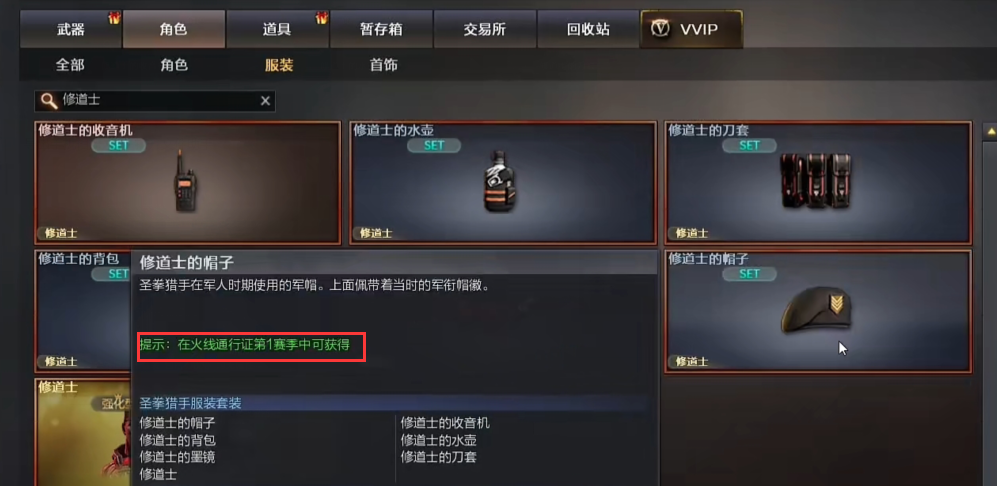
Task: Click the knife sheath item image
Action: point(816,181)
